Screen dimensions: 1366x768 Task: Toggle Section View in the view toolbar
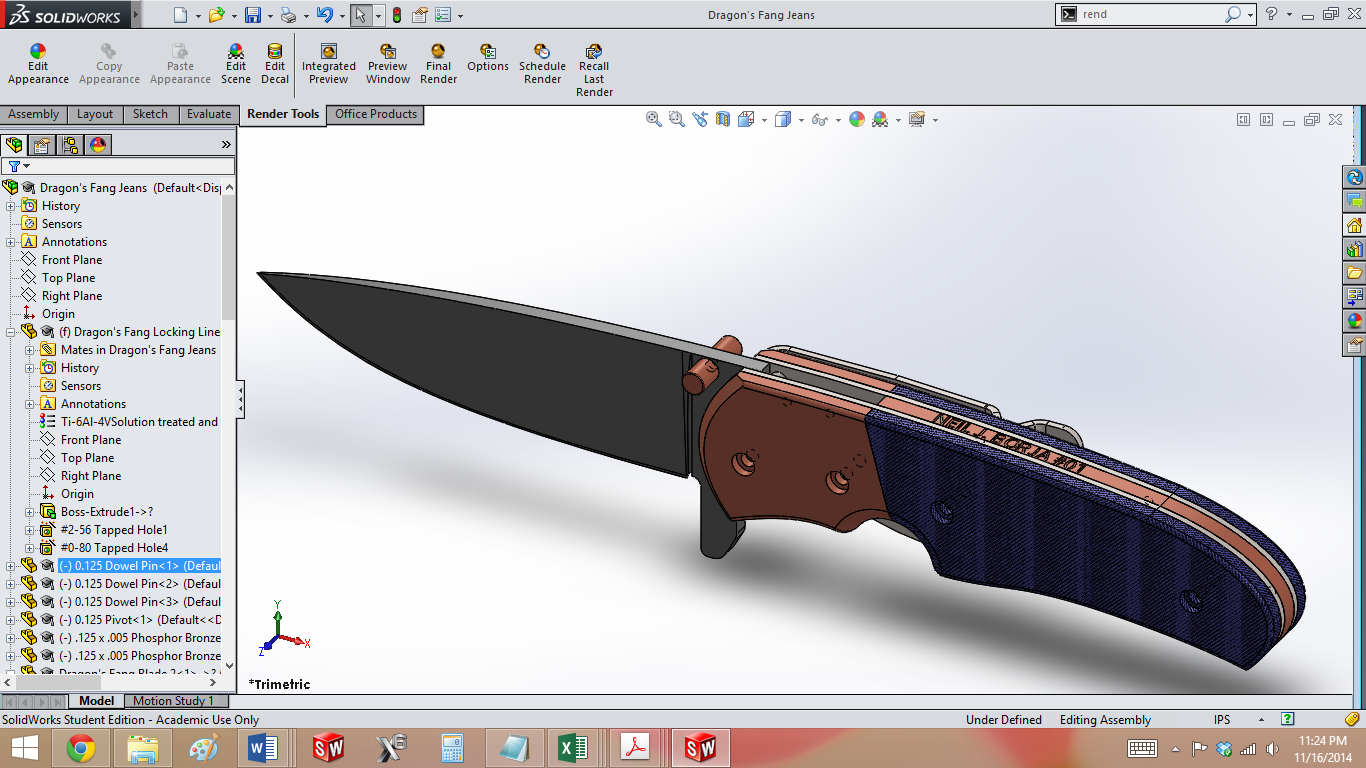coord(723,119)
